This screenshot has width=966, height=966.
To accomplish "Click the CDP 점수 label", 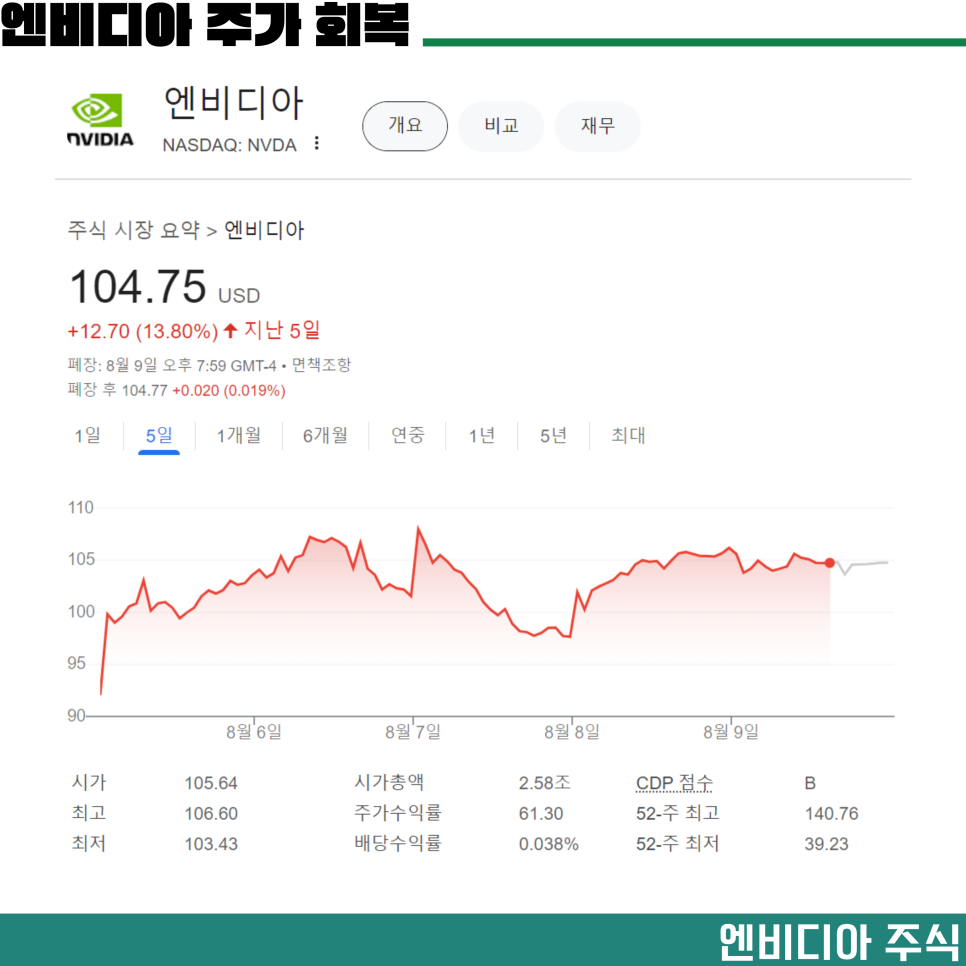I will pos(674,782).
